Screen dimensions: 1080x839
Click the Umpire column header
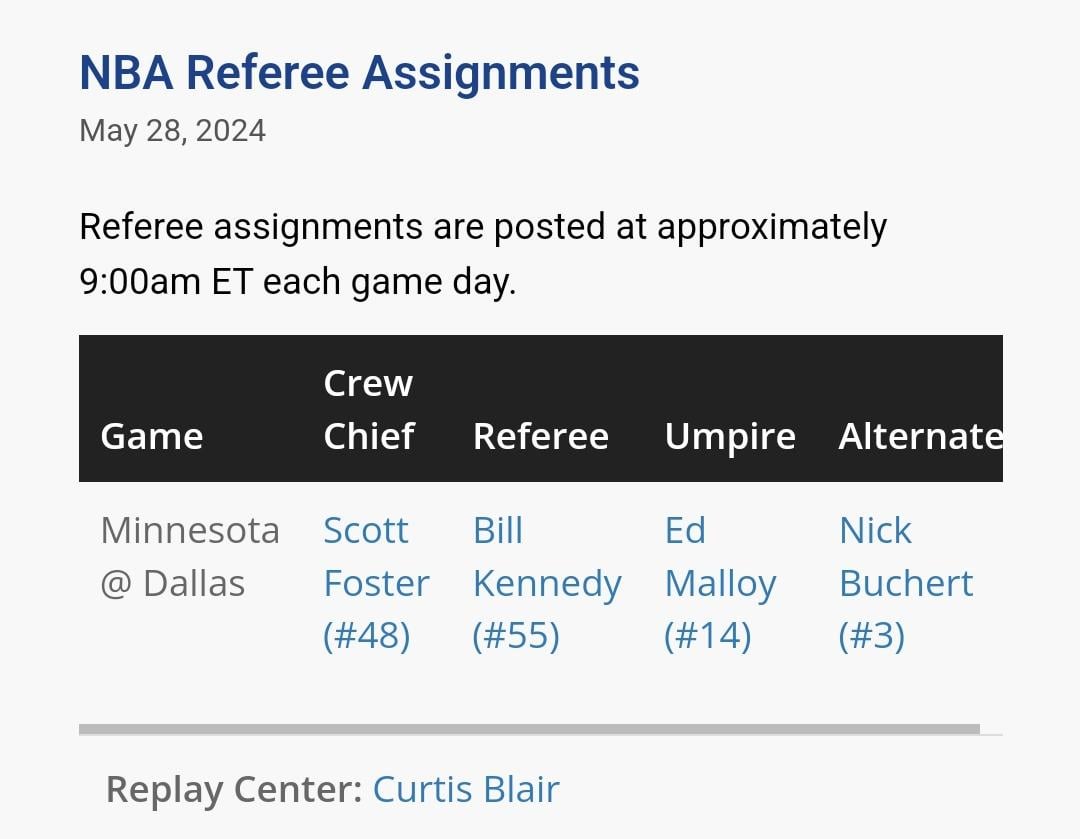coord(730,436)
